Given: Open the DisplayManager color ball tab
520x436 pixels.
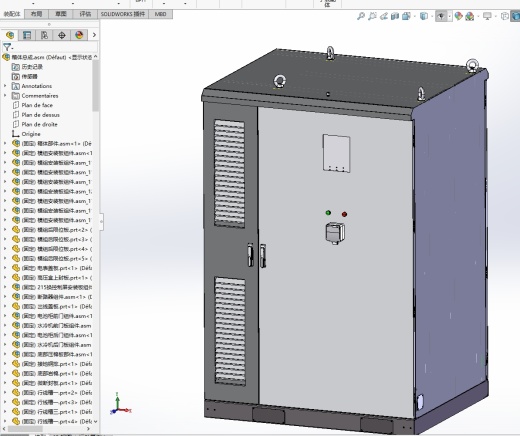Looking at the screenshot, I should [x=79, y=35].
